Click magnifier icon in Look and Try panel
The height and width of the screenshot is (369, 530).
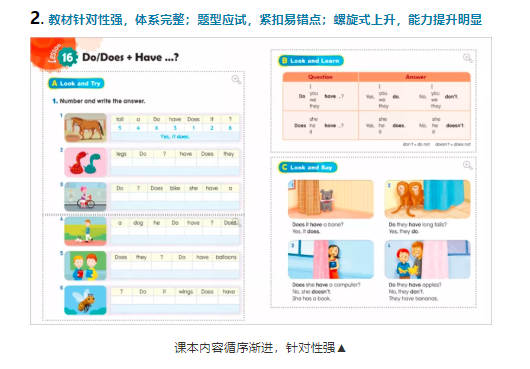pos(236,80)
